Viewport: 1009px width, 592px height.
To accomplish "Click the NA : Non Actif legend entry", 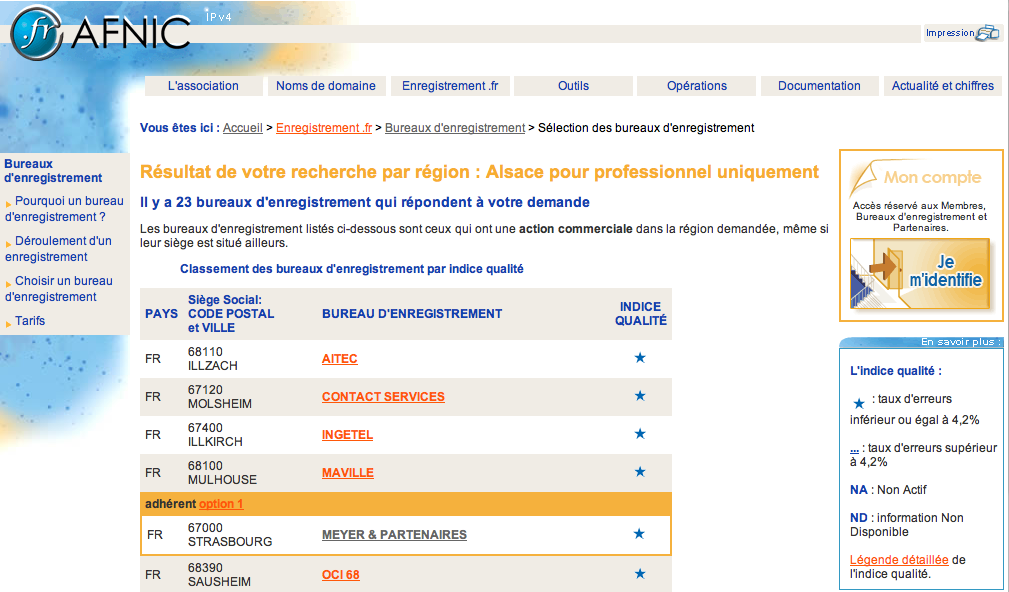I will [888, 490].
